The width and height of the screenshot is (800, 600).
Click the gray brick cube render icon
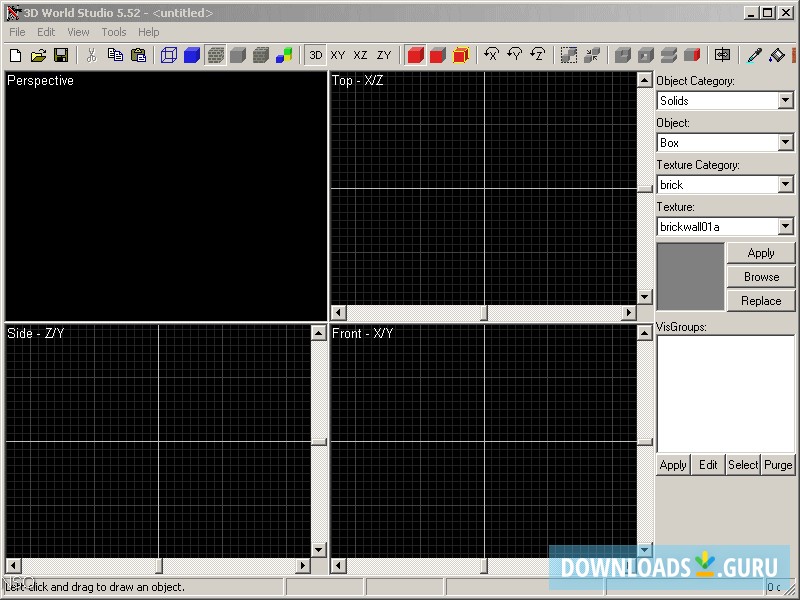261,55
